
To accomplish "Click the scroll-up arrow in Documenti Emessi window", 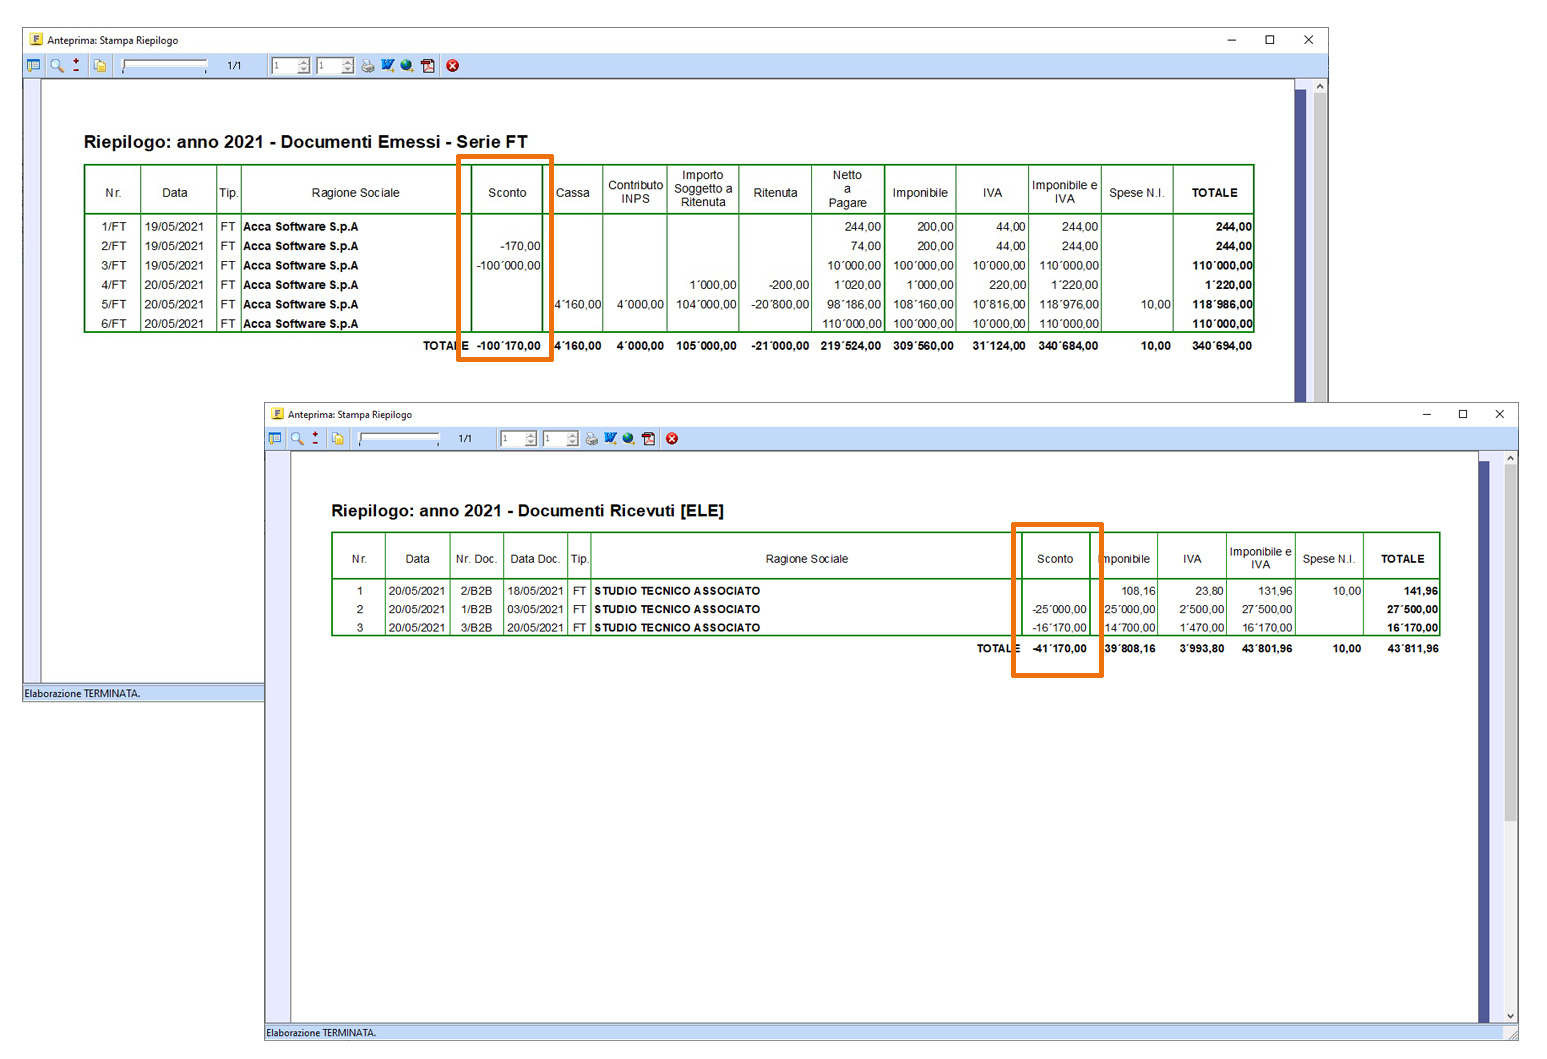I will click(1320, 87).
